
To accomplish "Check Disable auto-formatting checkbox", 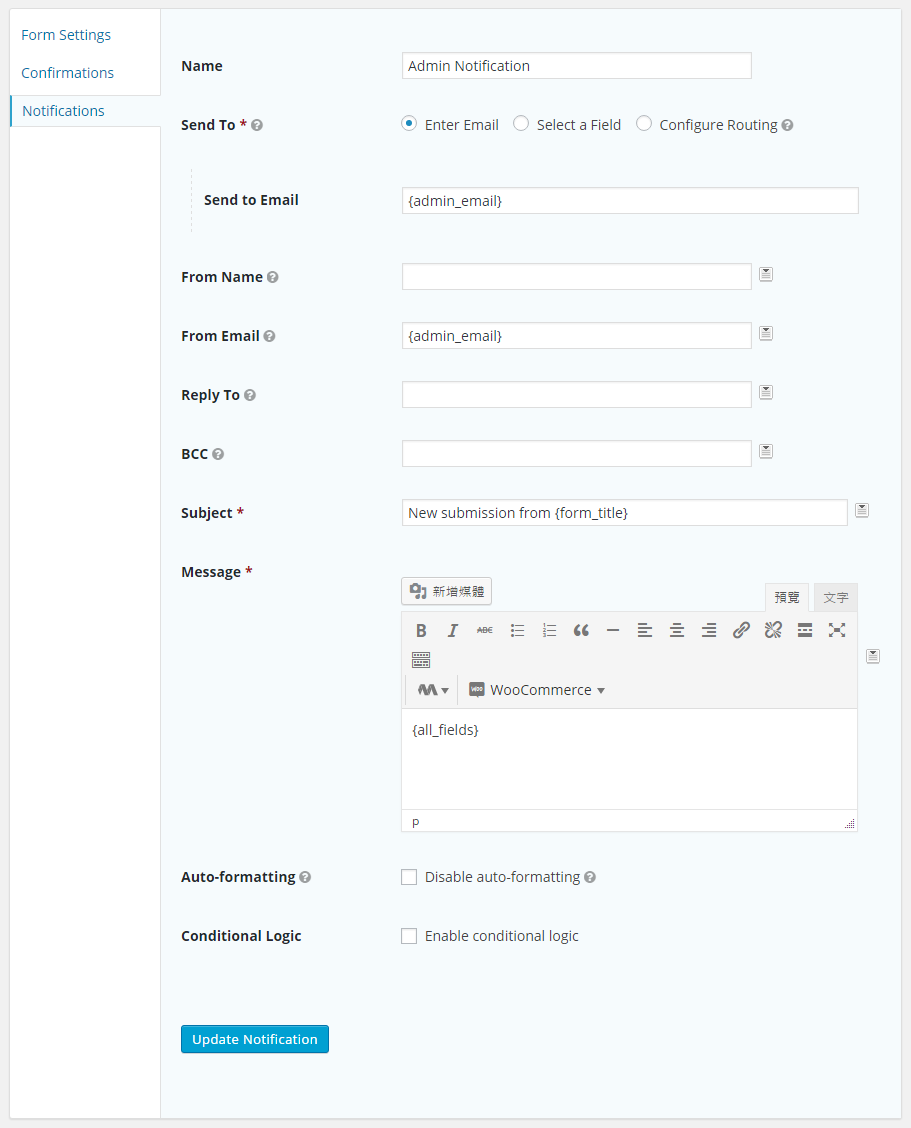I will [409, 877].
